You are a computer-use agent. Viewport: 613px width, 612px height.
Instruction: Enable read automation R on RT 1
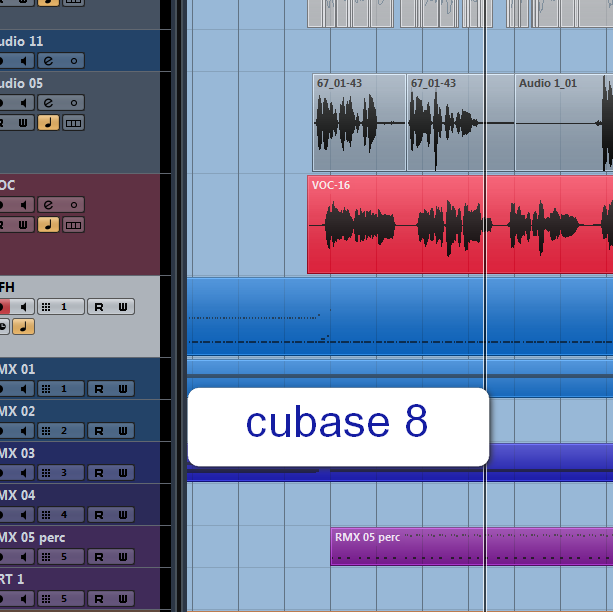pos(99,599)
